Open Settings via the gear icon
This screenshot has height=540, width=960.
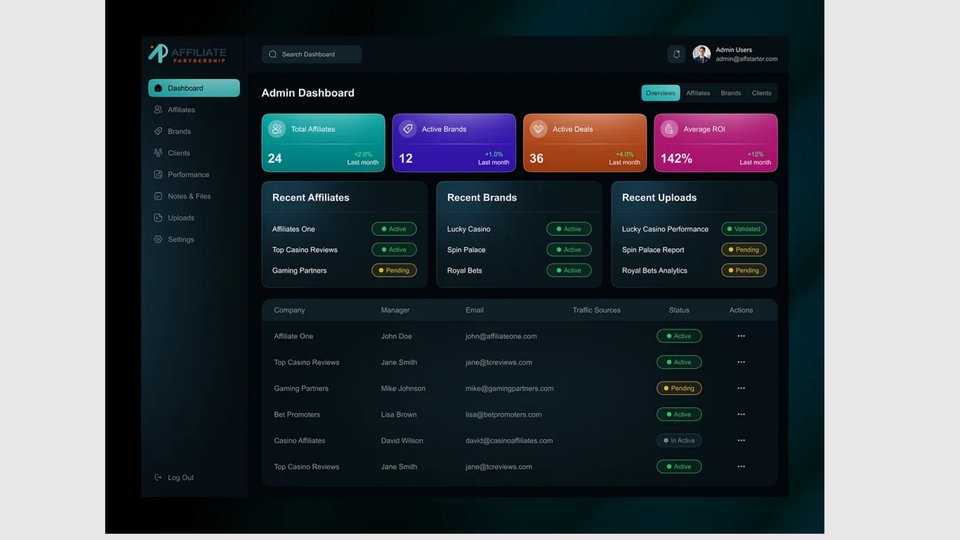pos(158,240)
